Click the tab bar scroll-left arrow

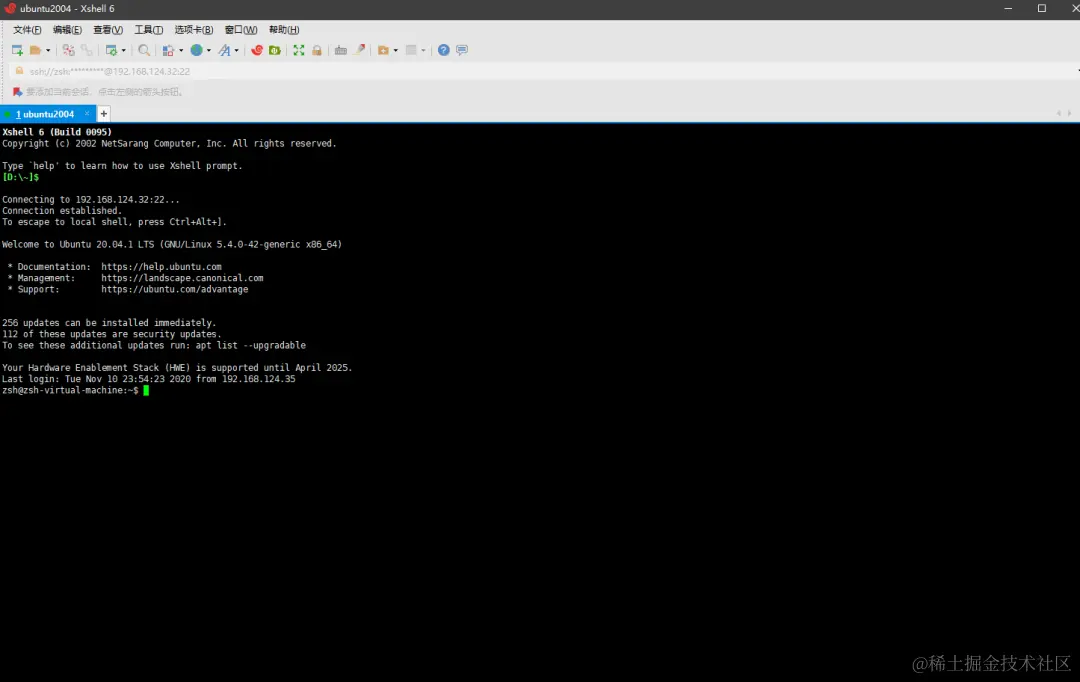tap(1059, 114)
